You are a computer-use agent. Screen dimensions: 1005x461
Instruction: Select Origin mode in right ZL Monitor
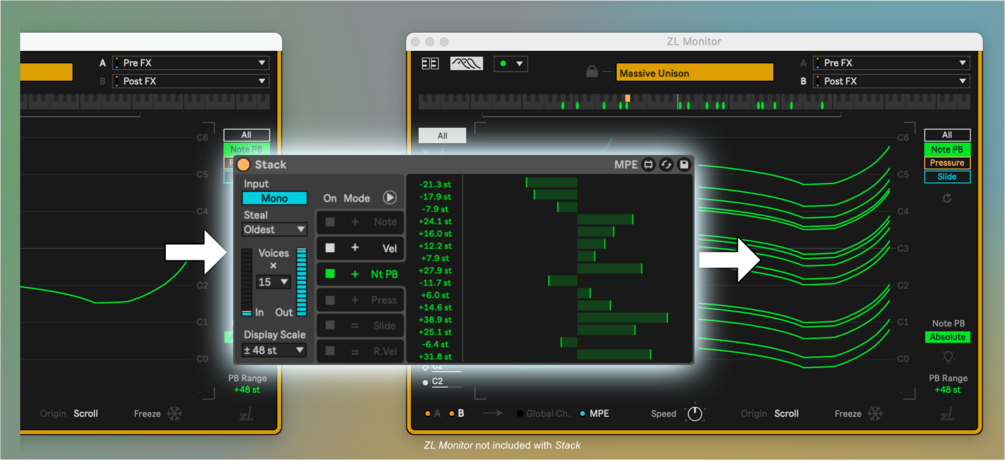(754, 414)
